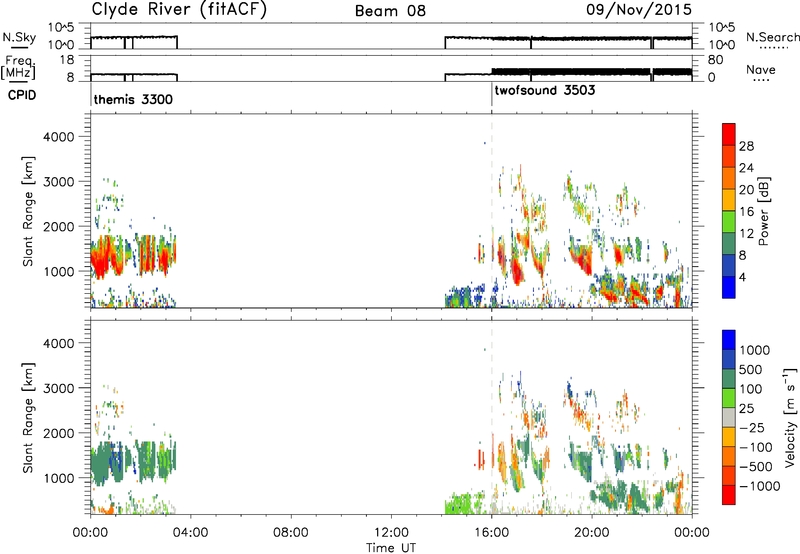Click '3000' on the velocity panel axis
800x554 pixels.
click(58, 388)
